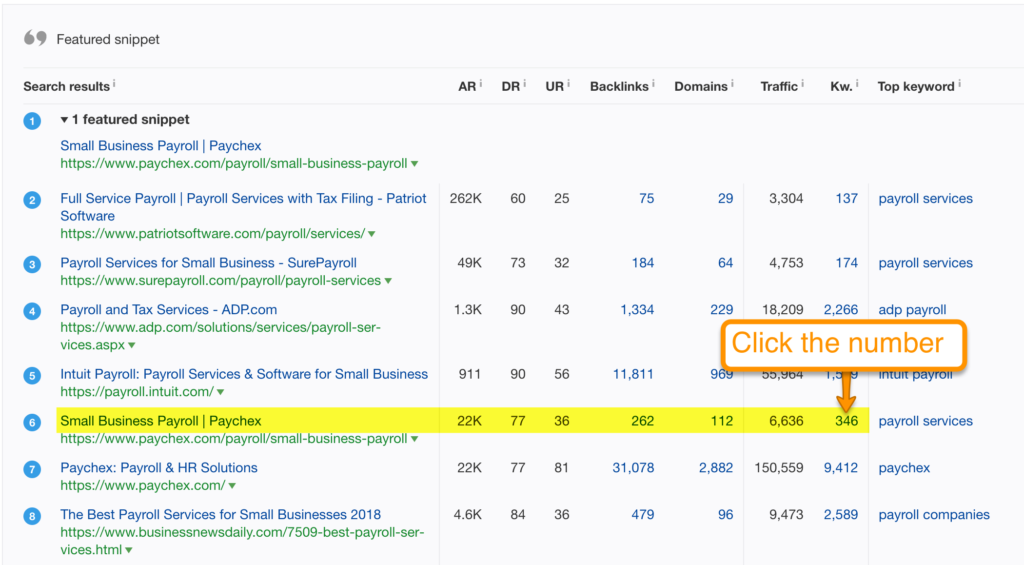Click the position 6 badge icon
Image resolution: width=1024 pixels, height=565 pixels.
(x=32, y=423)
